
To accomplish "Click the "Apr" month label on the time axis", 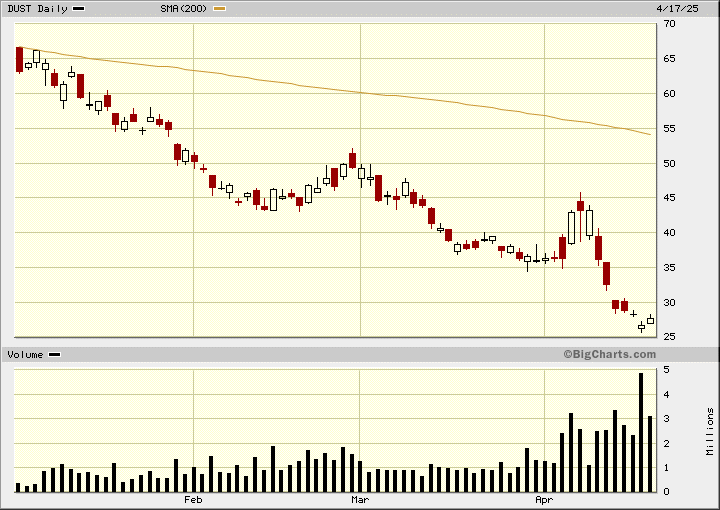I will [544, 499].
